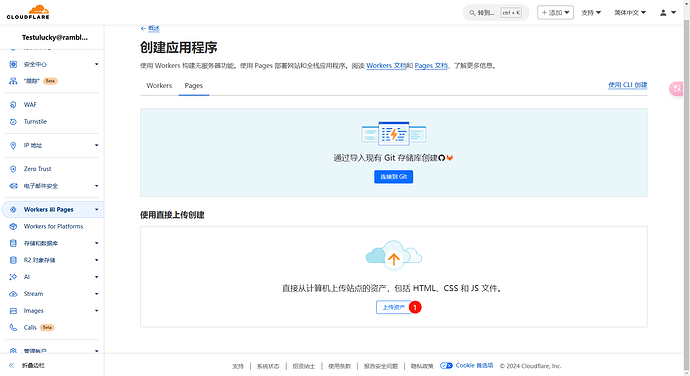The width and height of the screenshot is (690, 376).
Task: Open Workers for Platforms in sidebar
Action: 53,226
